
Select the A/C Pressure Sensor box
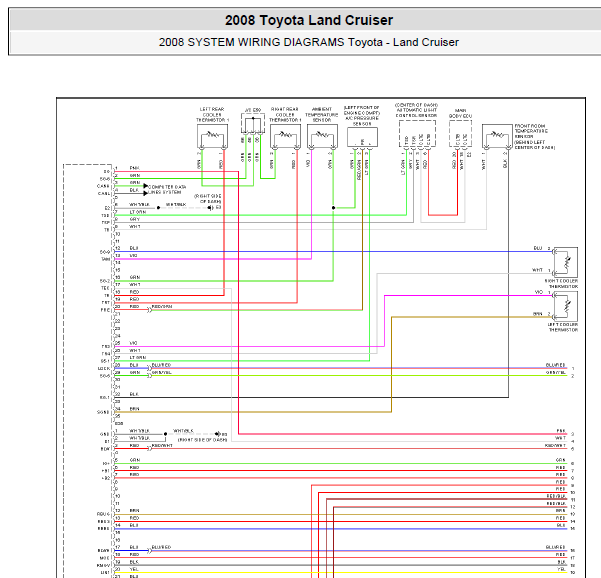362,137
